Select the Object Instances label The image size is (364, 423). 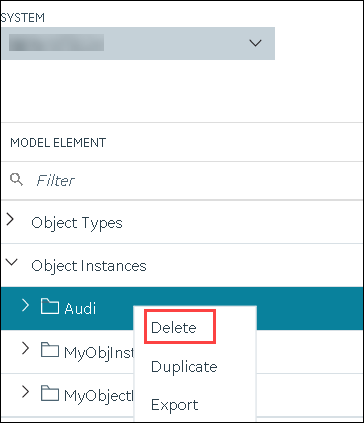coord(89,266)
